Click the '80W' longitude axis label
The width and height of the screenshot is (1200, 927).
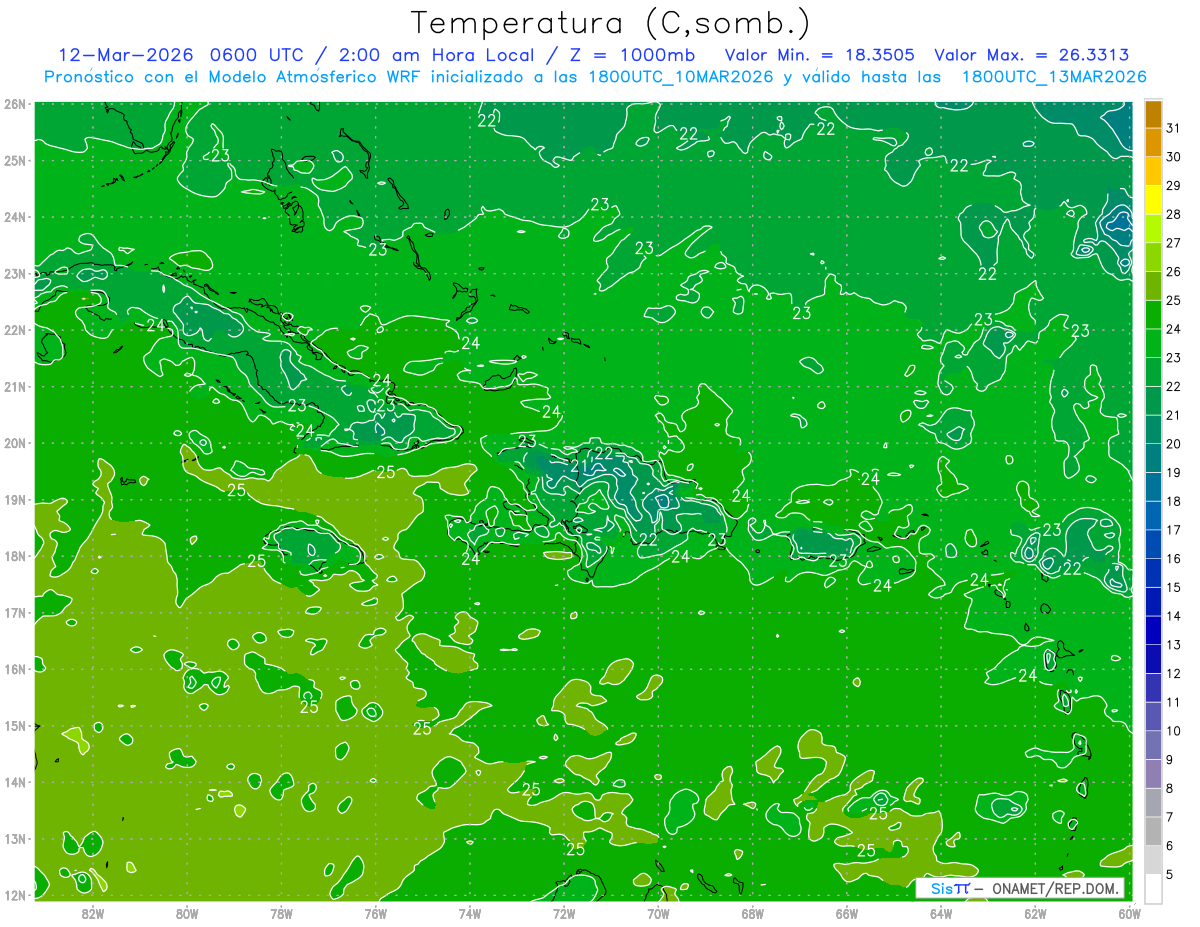pyautogui.click(x=187, y=913)
